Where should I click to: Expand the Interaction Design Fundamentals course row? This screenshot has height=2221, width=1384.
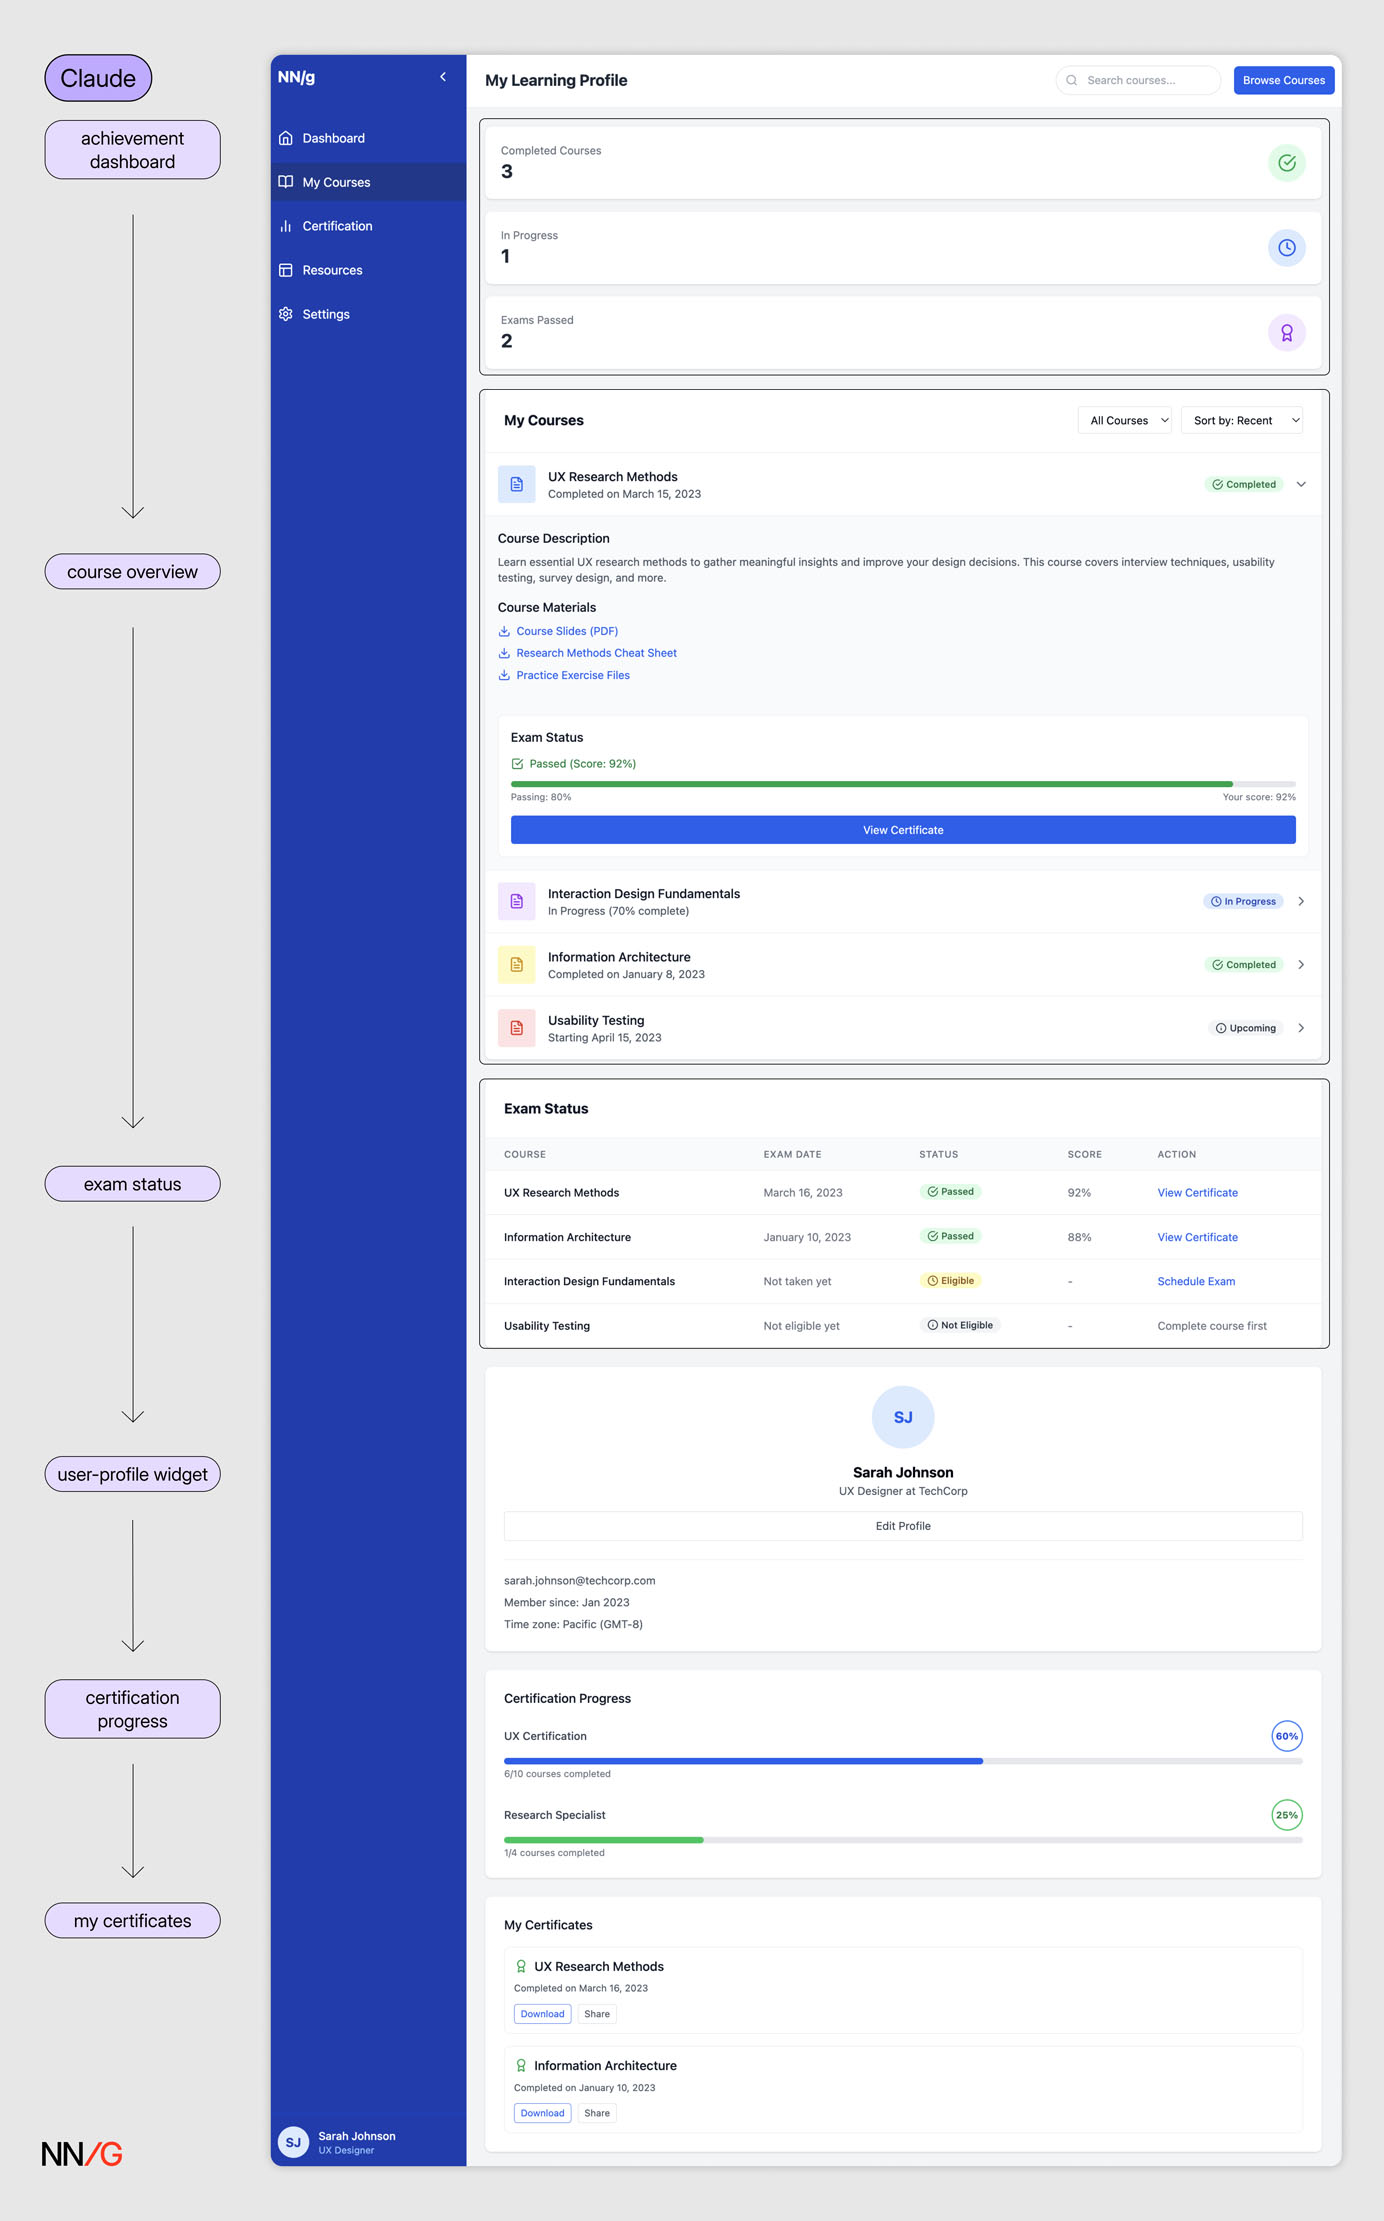(1301, 901)
